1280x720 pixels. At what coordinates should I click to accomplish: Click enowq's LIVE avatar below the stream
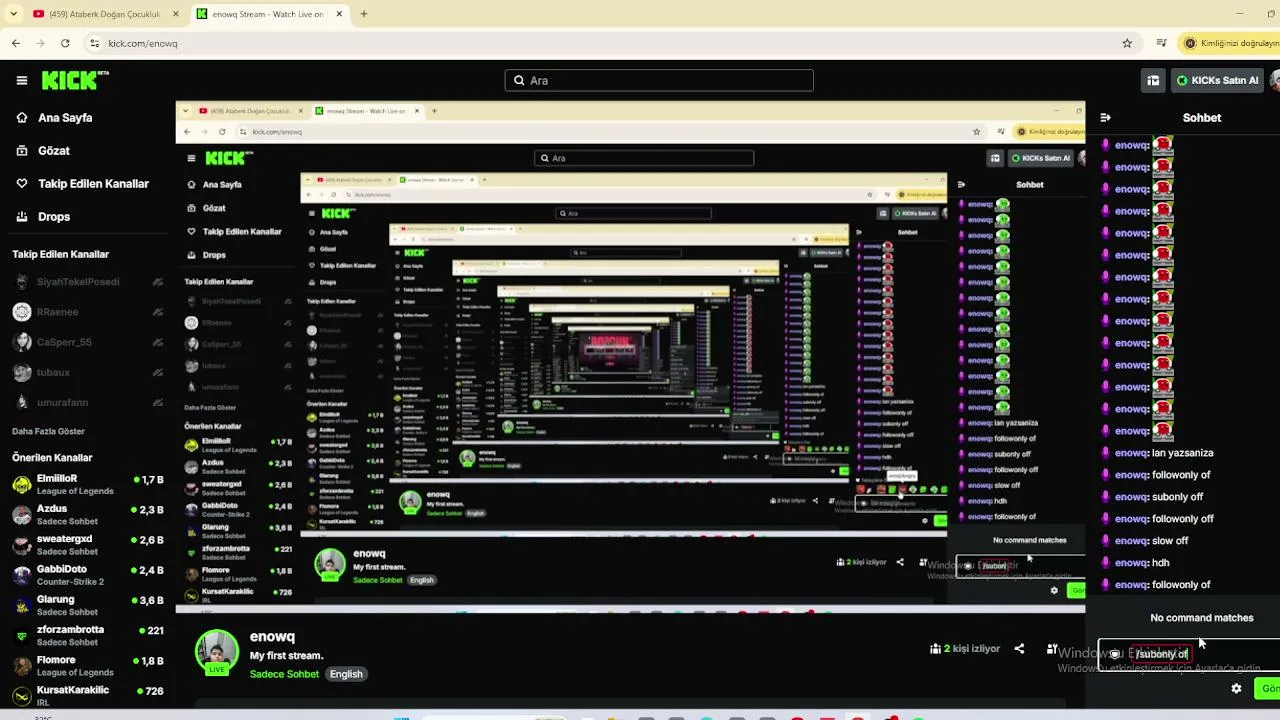coord(216,652)
